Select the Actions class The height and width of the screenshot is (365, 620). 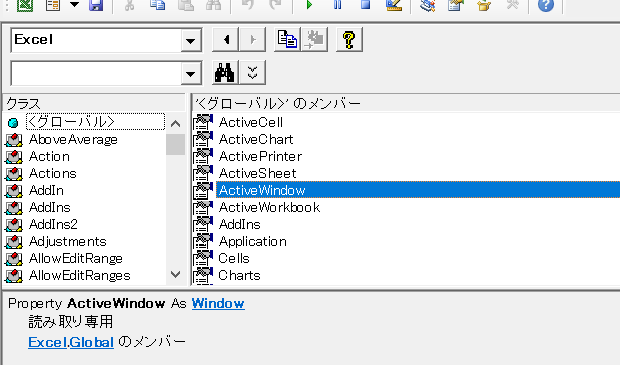point(53,174)
